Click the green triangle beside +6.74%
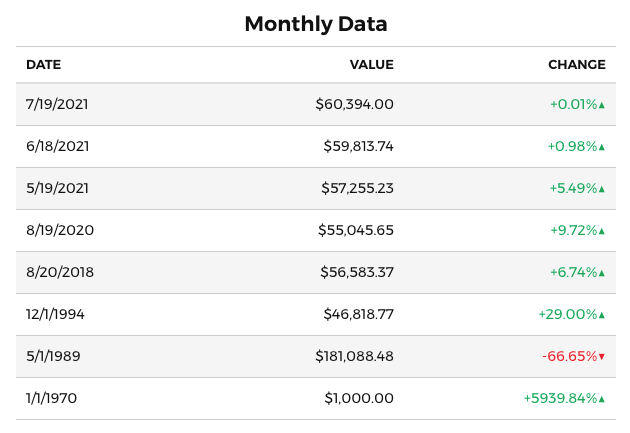The width and height of the screenshot is (630, 433). (602, 273)
